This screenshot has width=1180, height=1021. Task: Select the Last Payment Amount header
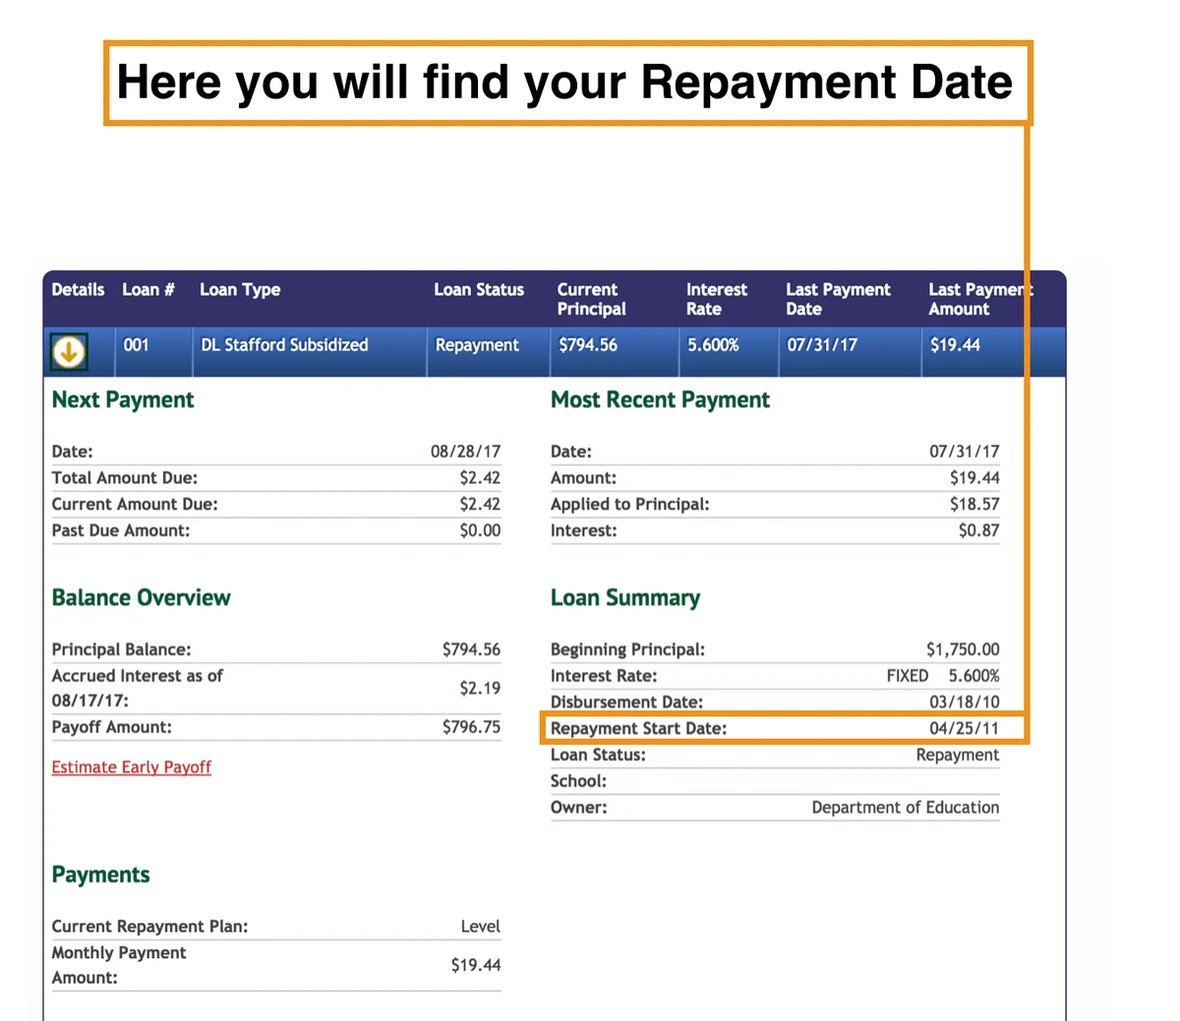pyautogui.click(x=980, y=299)
